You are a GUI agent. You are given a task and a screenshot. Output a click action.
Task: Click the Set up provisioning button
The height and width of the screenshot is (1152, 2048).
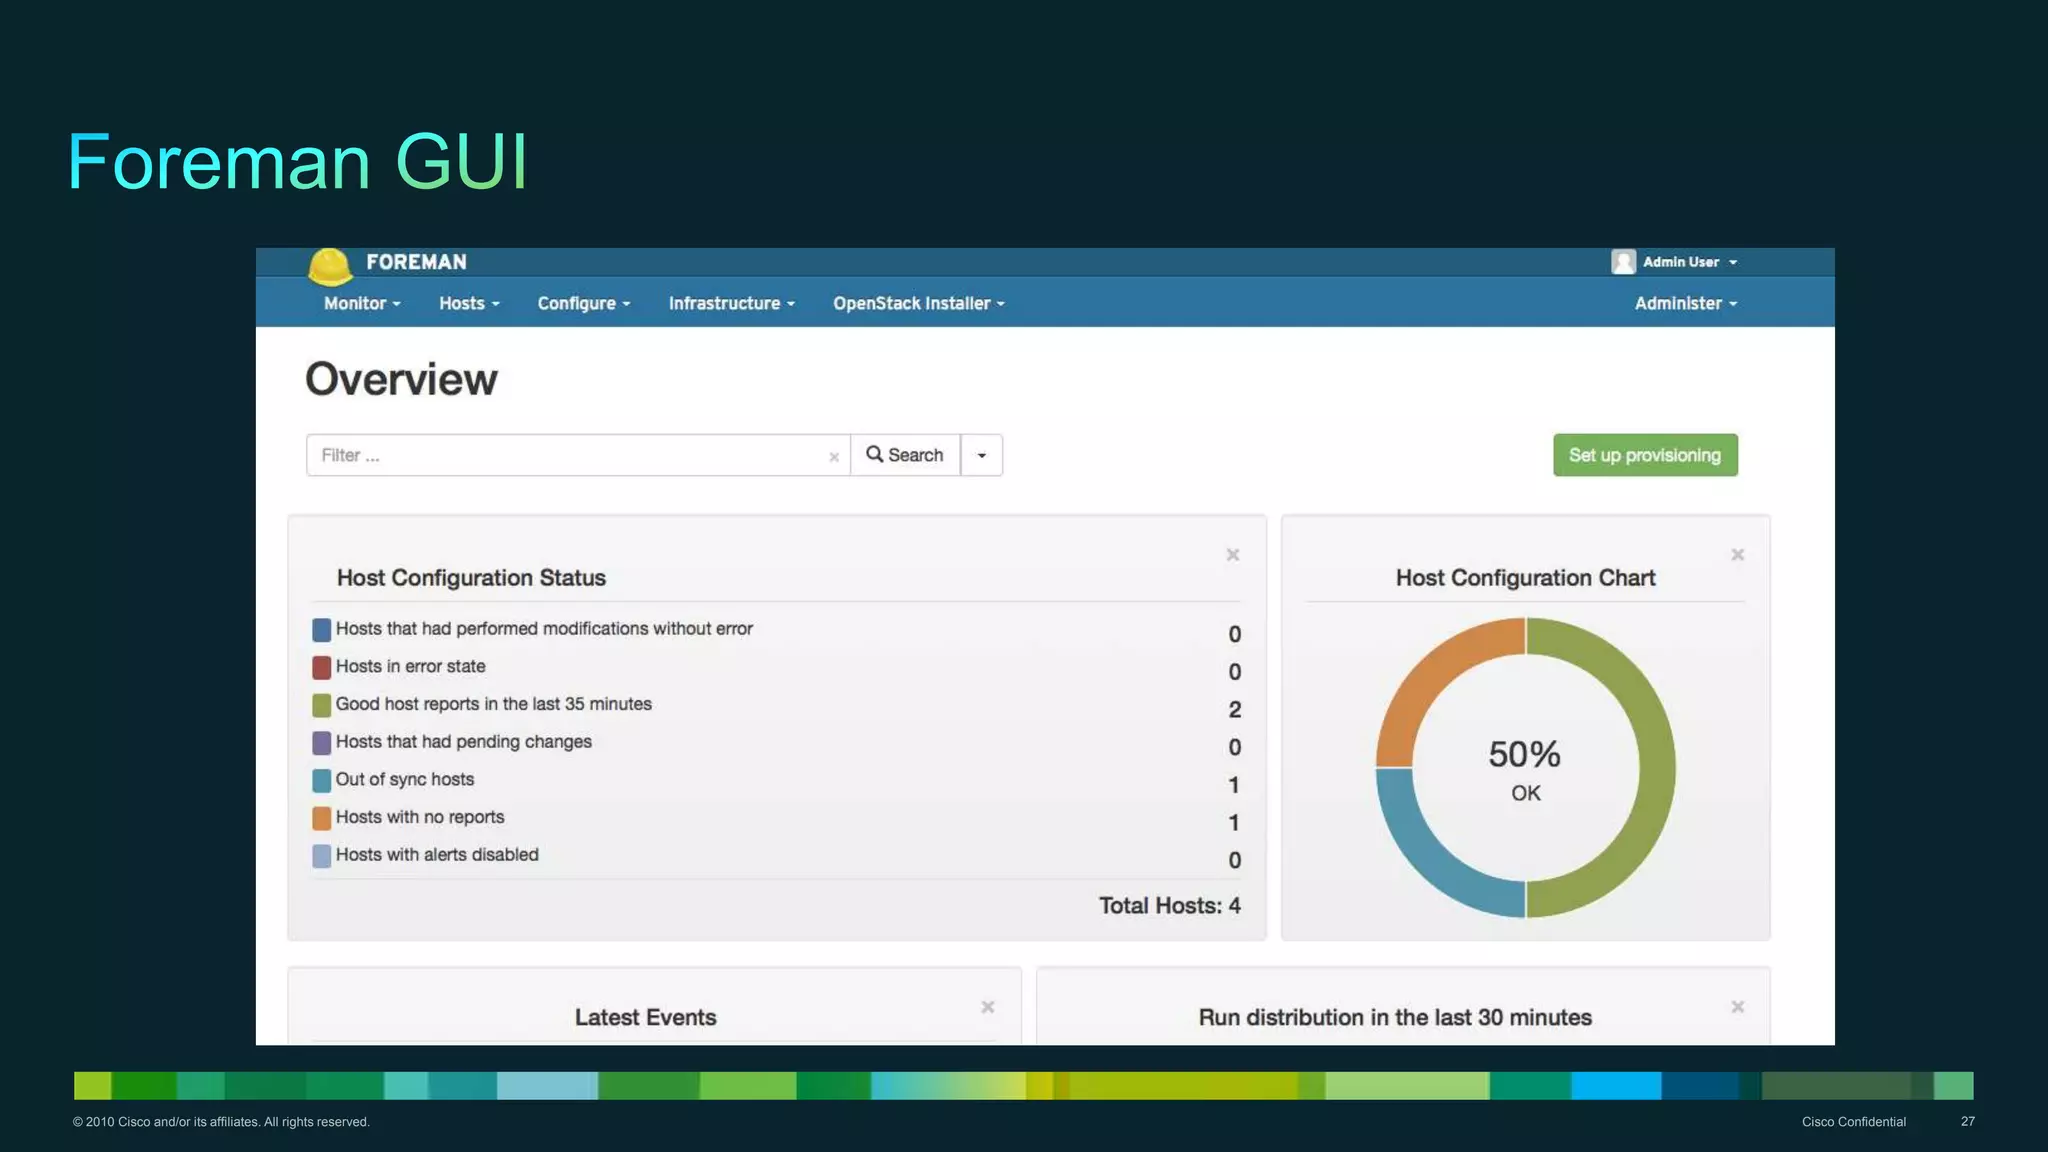click(x=1644, y=455)
